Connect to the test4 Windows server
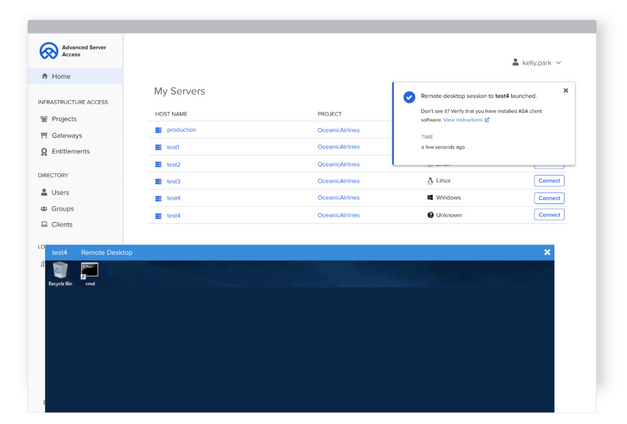 549,198
